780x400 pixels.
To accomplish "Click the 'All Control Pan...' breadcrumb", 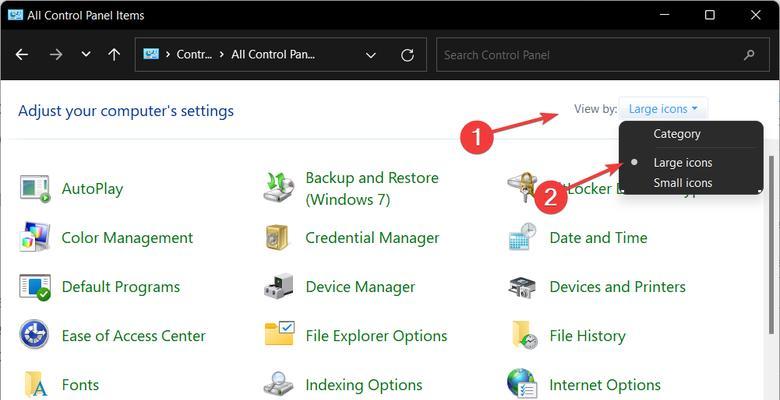I will tap(273, 54).
